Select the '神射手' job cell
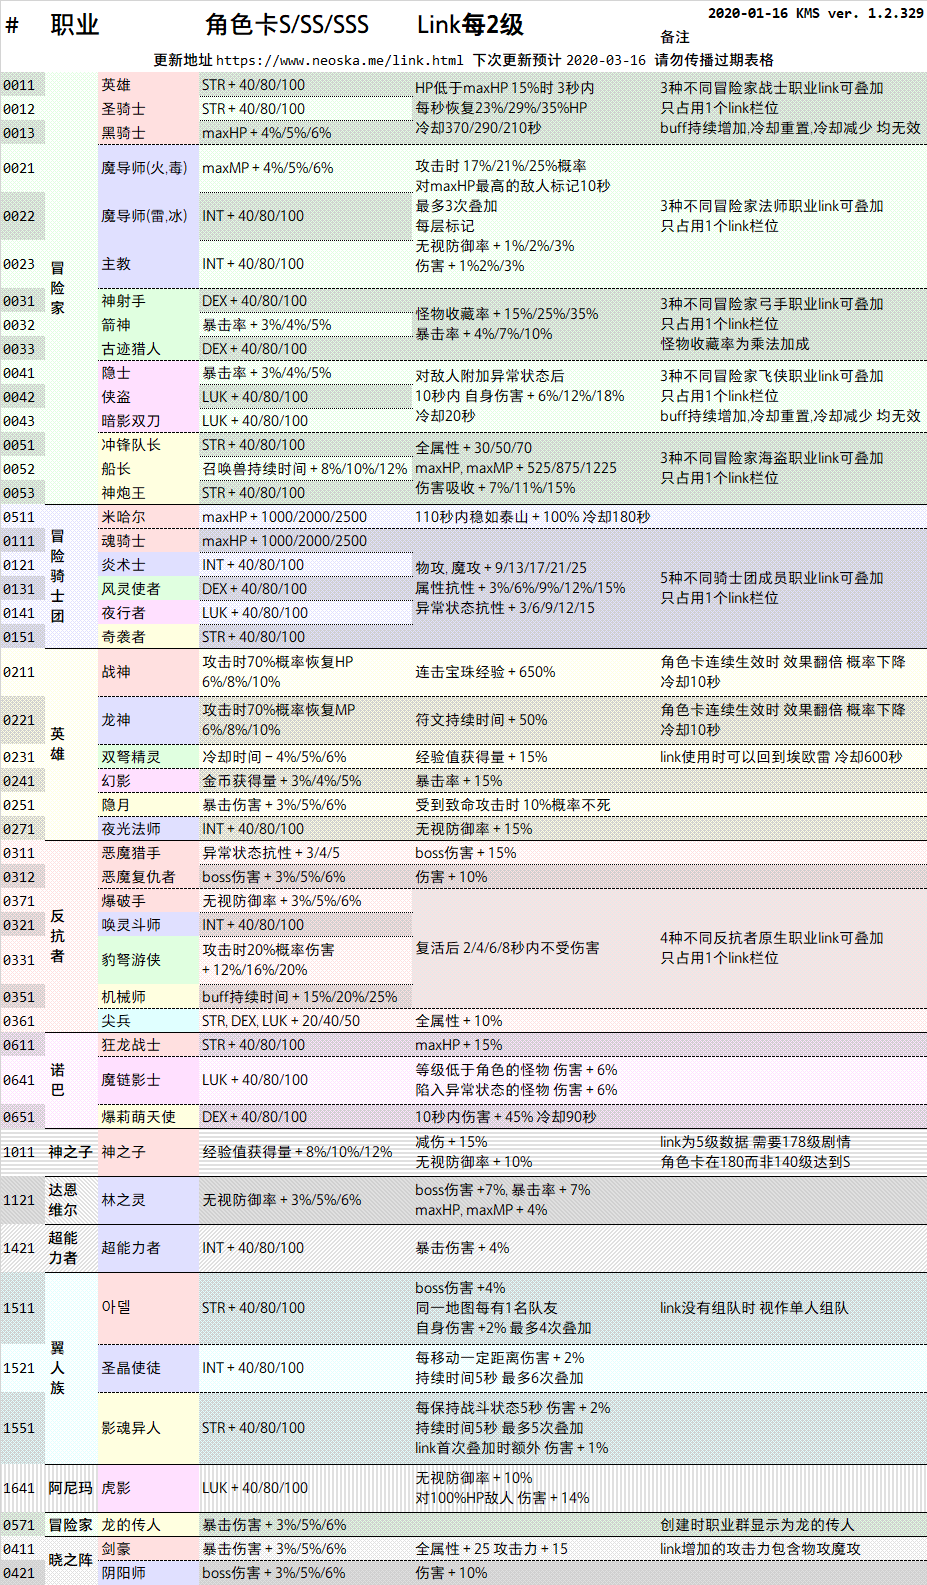The height and width of the screenshot is (1585, 927). 148,301
